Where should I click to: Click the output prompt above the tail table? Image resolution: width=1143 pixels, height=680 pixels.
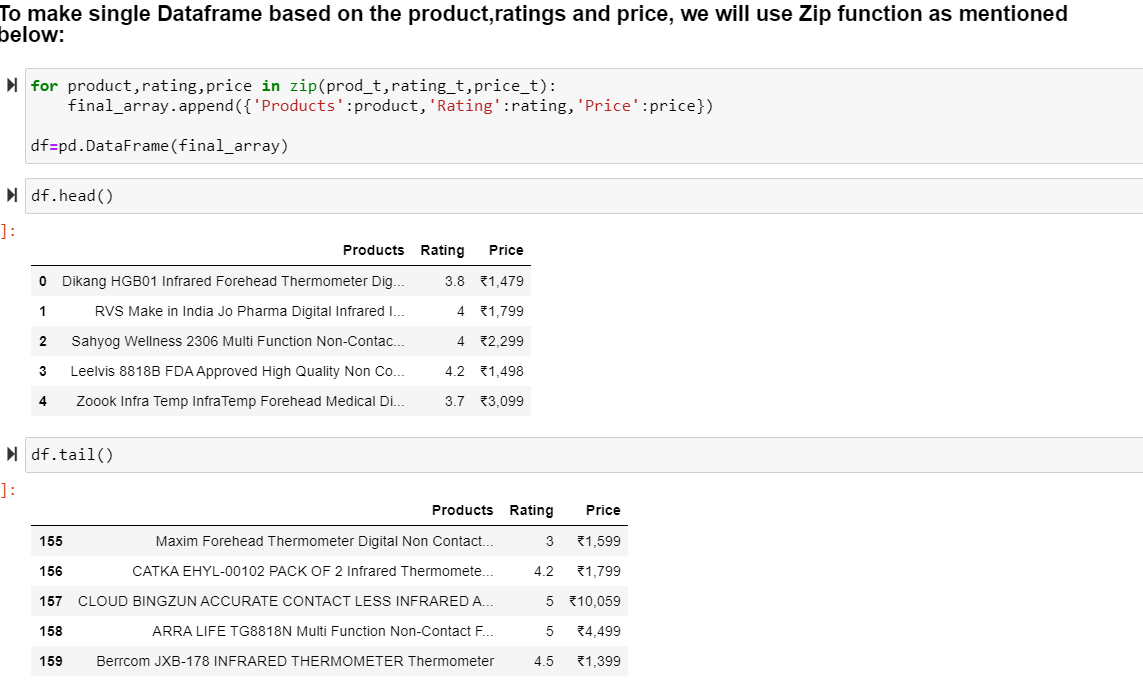pyautogui.click(x=7, y=490)
